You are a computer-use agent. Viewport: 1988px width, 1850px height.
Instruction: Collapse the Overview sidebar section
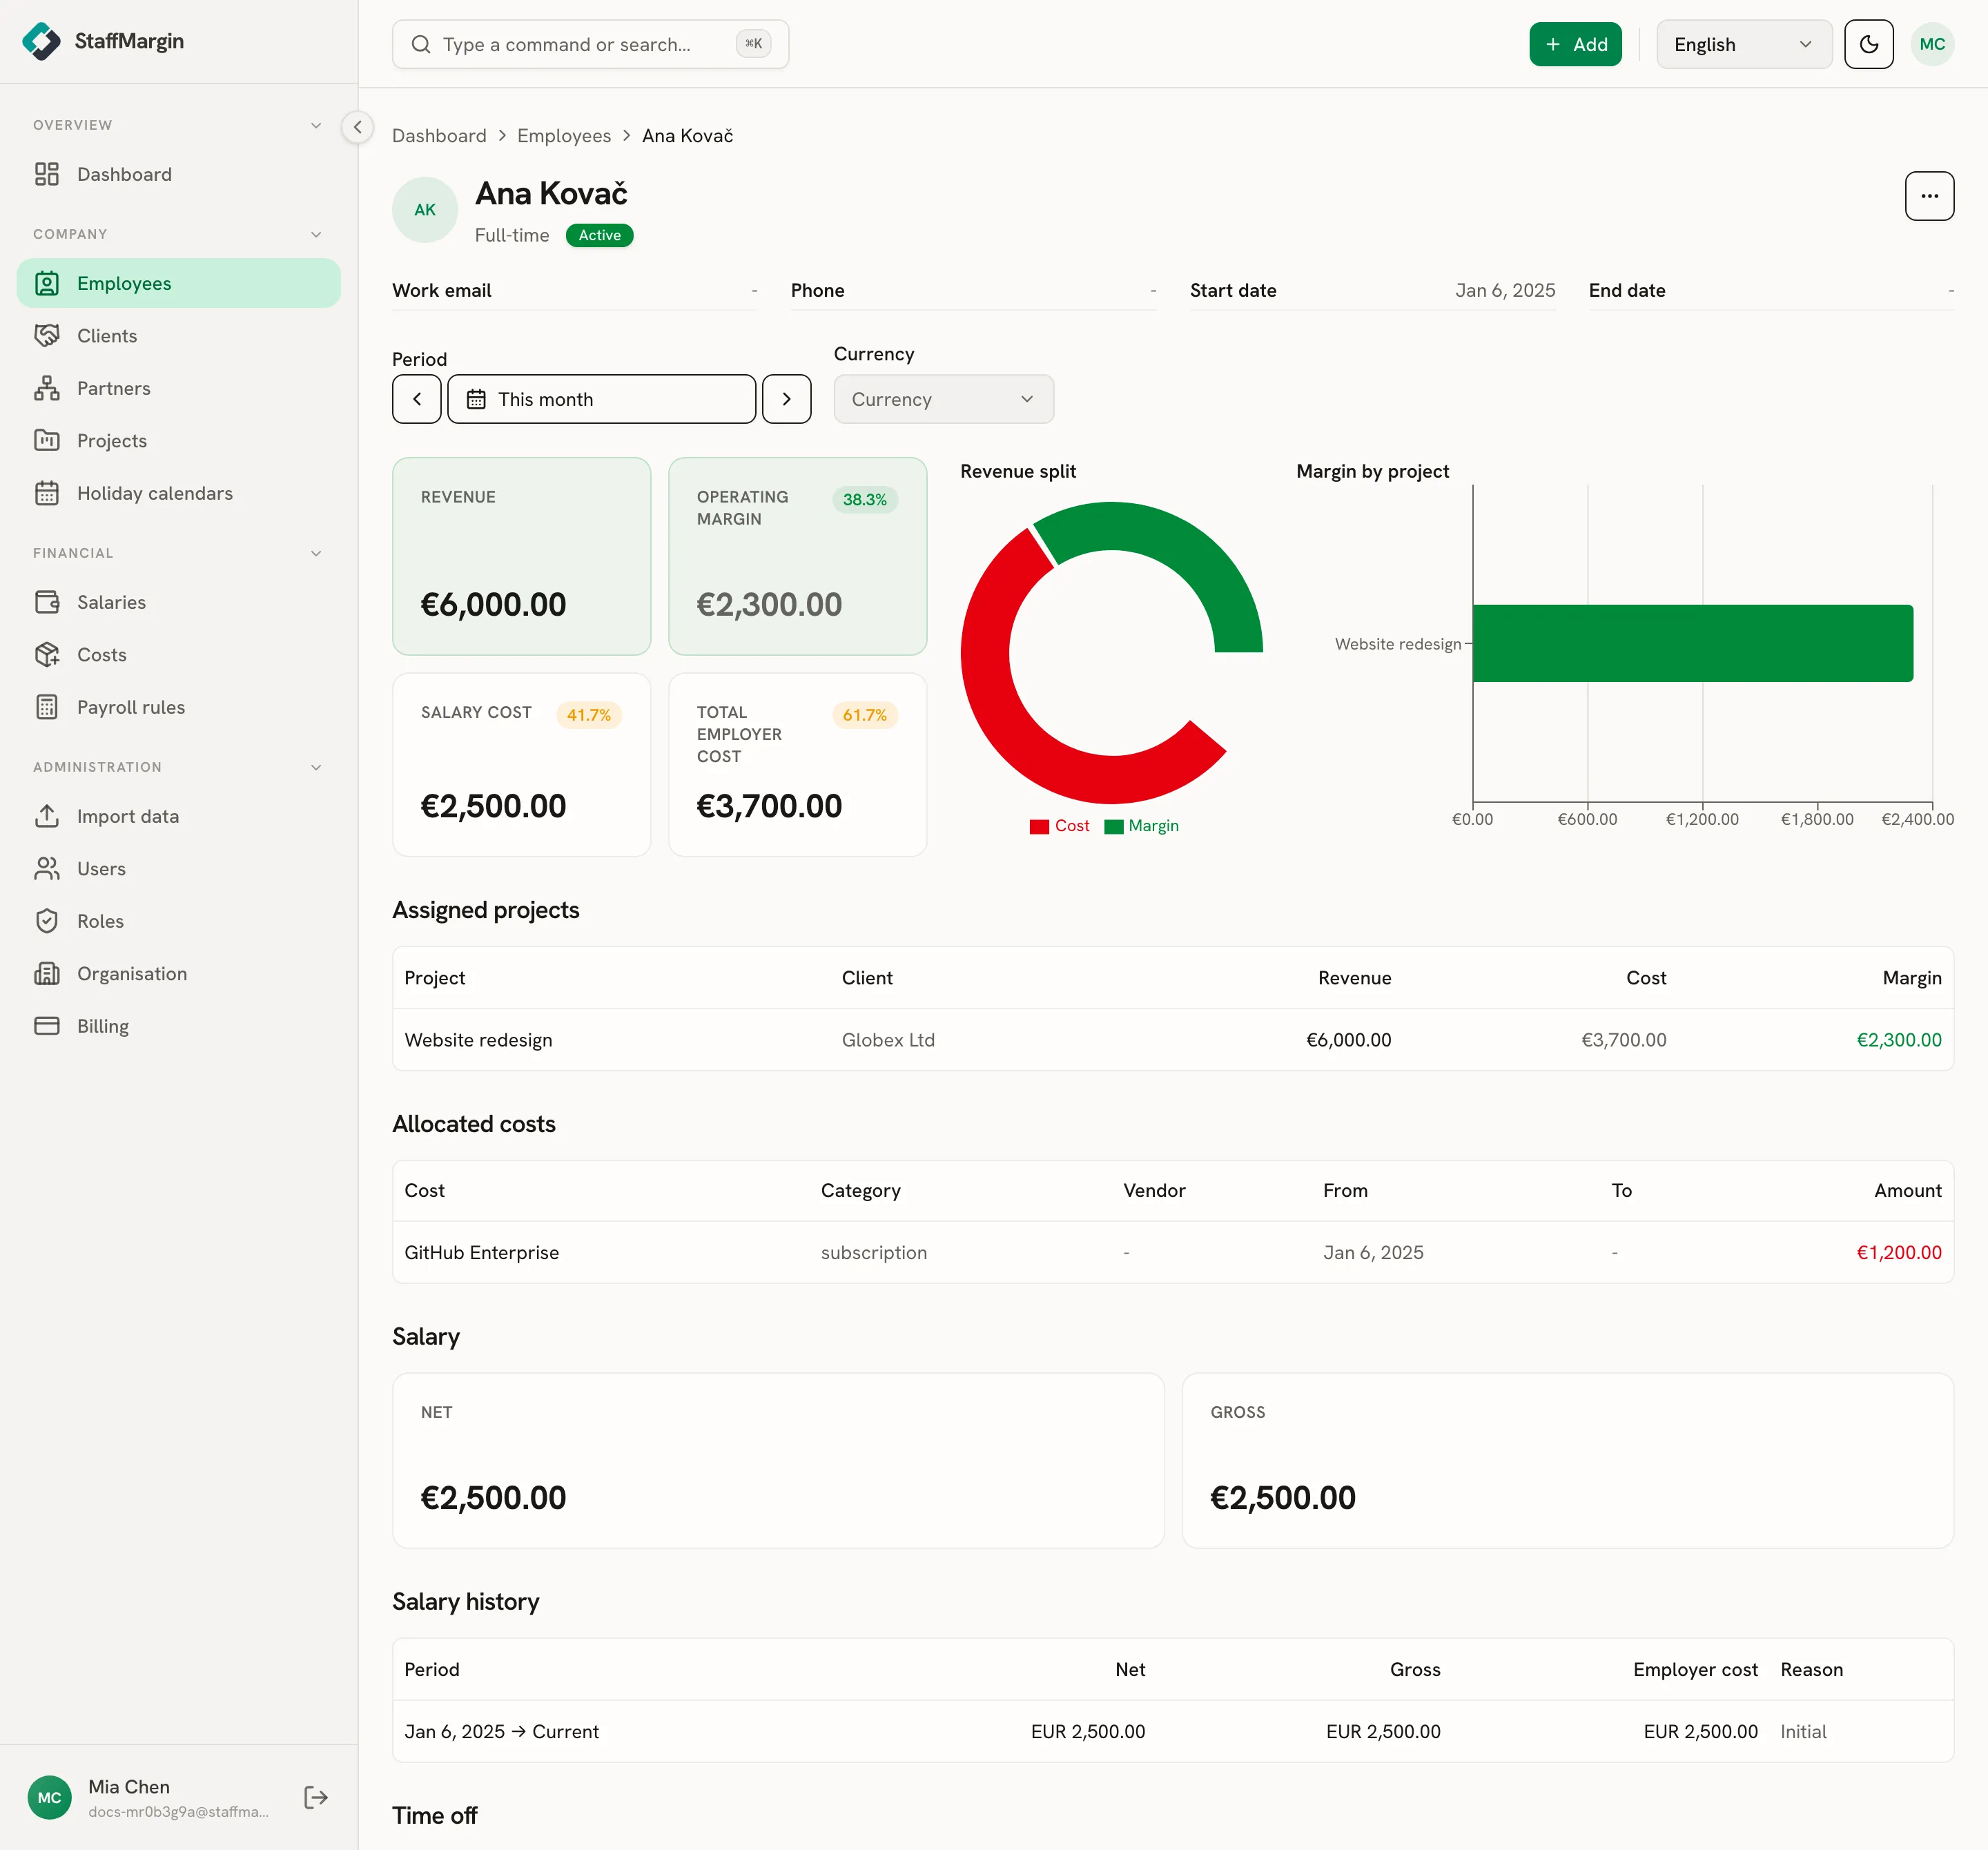tap(316, 125)
